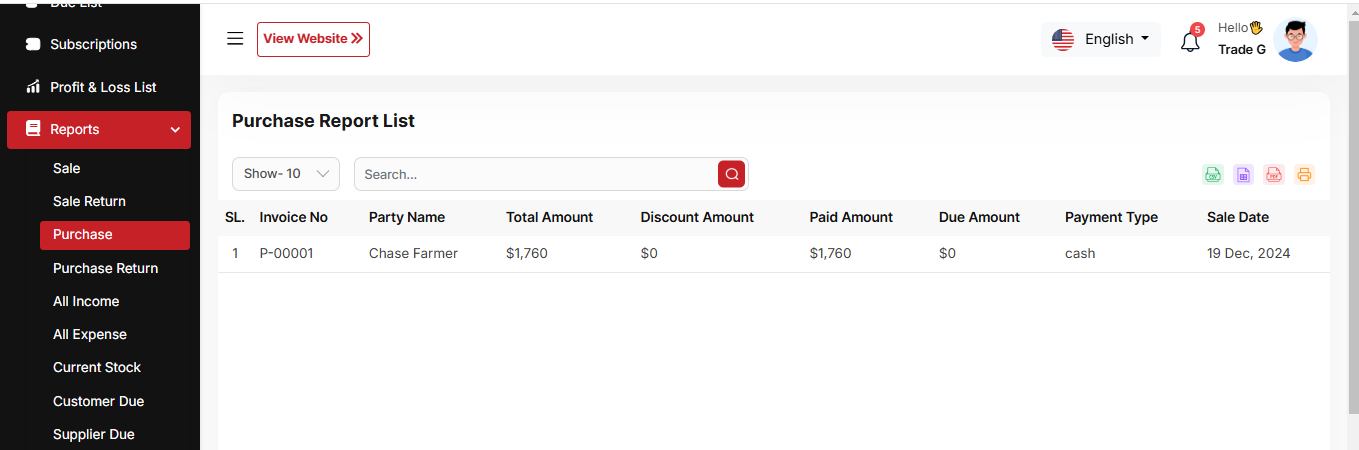Toggle the hamburger sidebar menu

pos(235,39)
